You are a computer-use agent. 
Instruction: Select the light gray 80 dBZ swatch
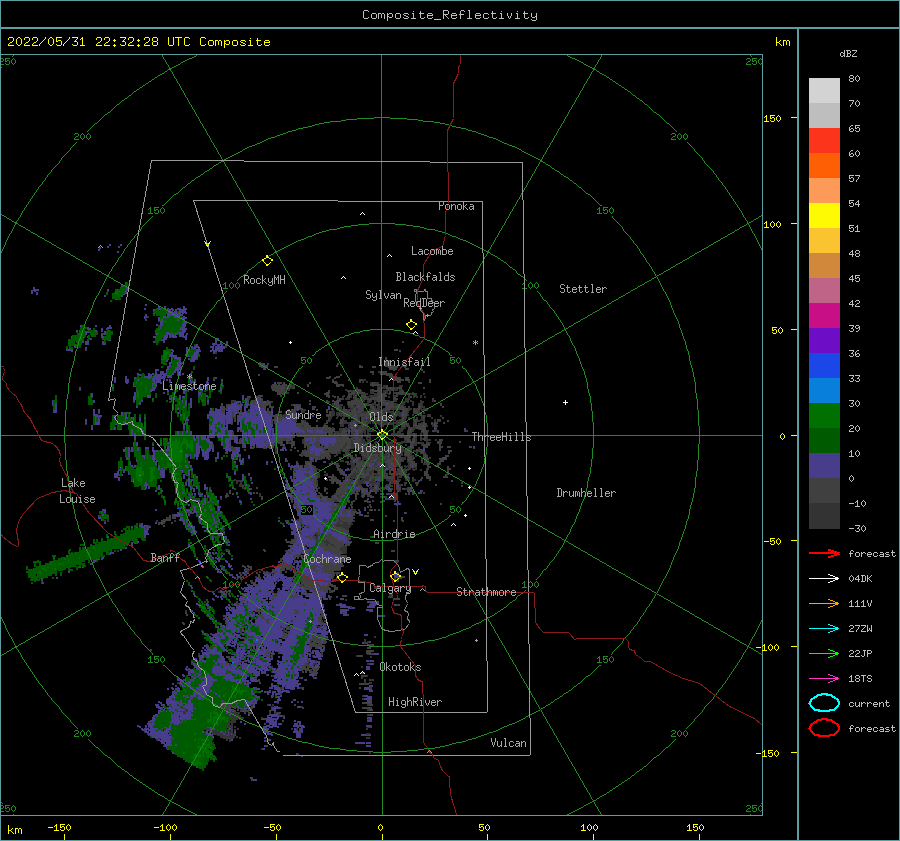tap(824, 90)
